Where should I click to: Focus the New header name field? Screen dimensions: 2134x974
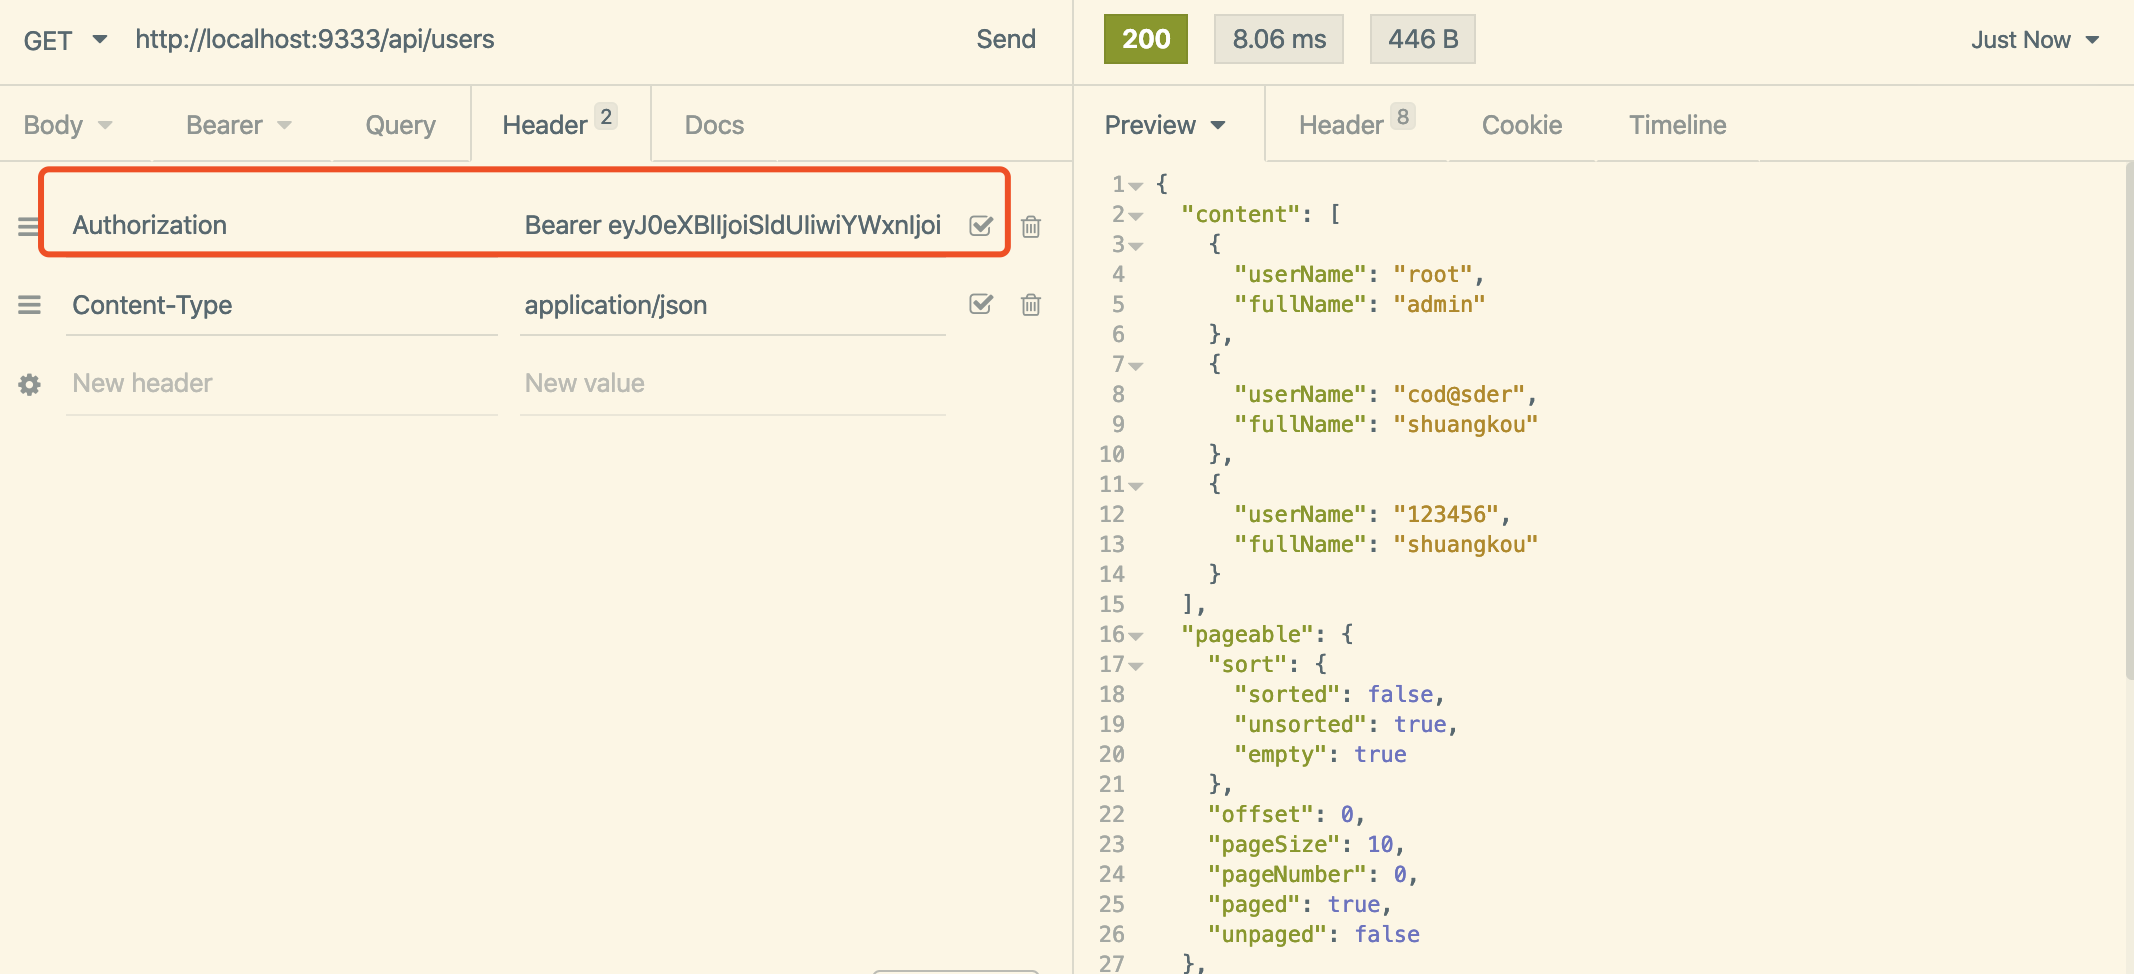click(x=282, y=383)
